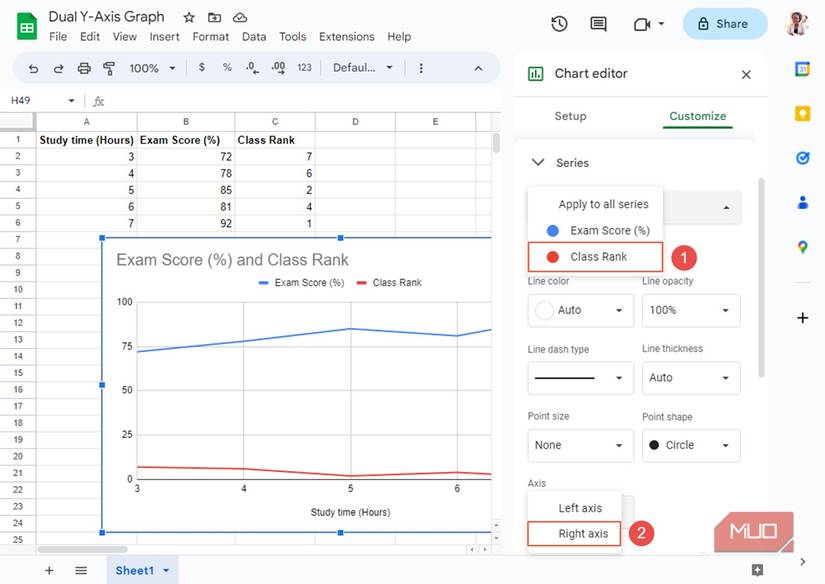Open the Line color Auto swatch

580,310
